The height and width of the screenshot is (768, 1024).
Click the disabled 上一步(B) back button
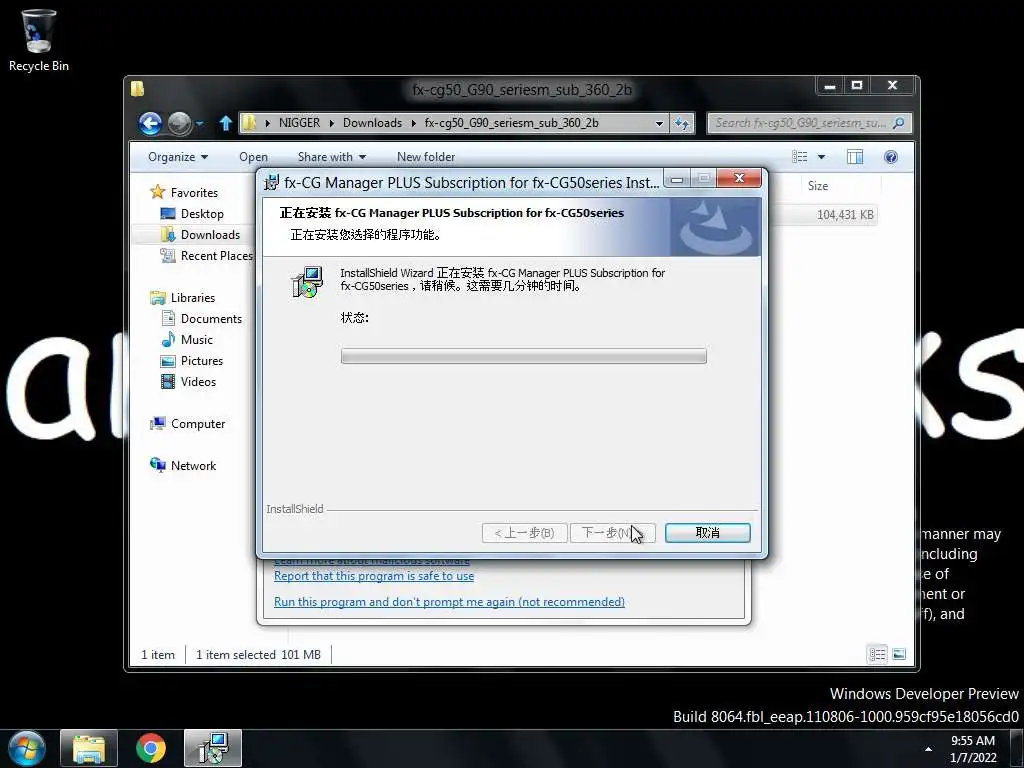[524, 533]
